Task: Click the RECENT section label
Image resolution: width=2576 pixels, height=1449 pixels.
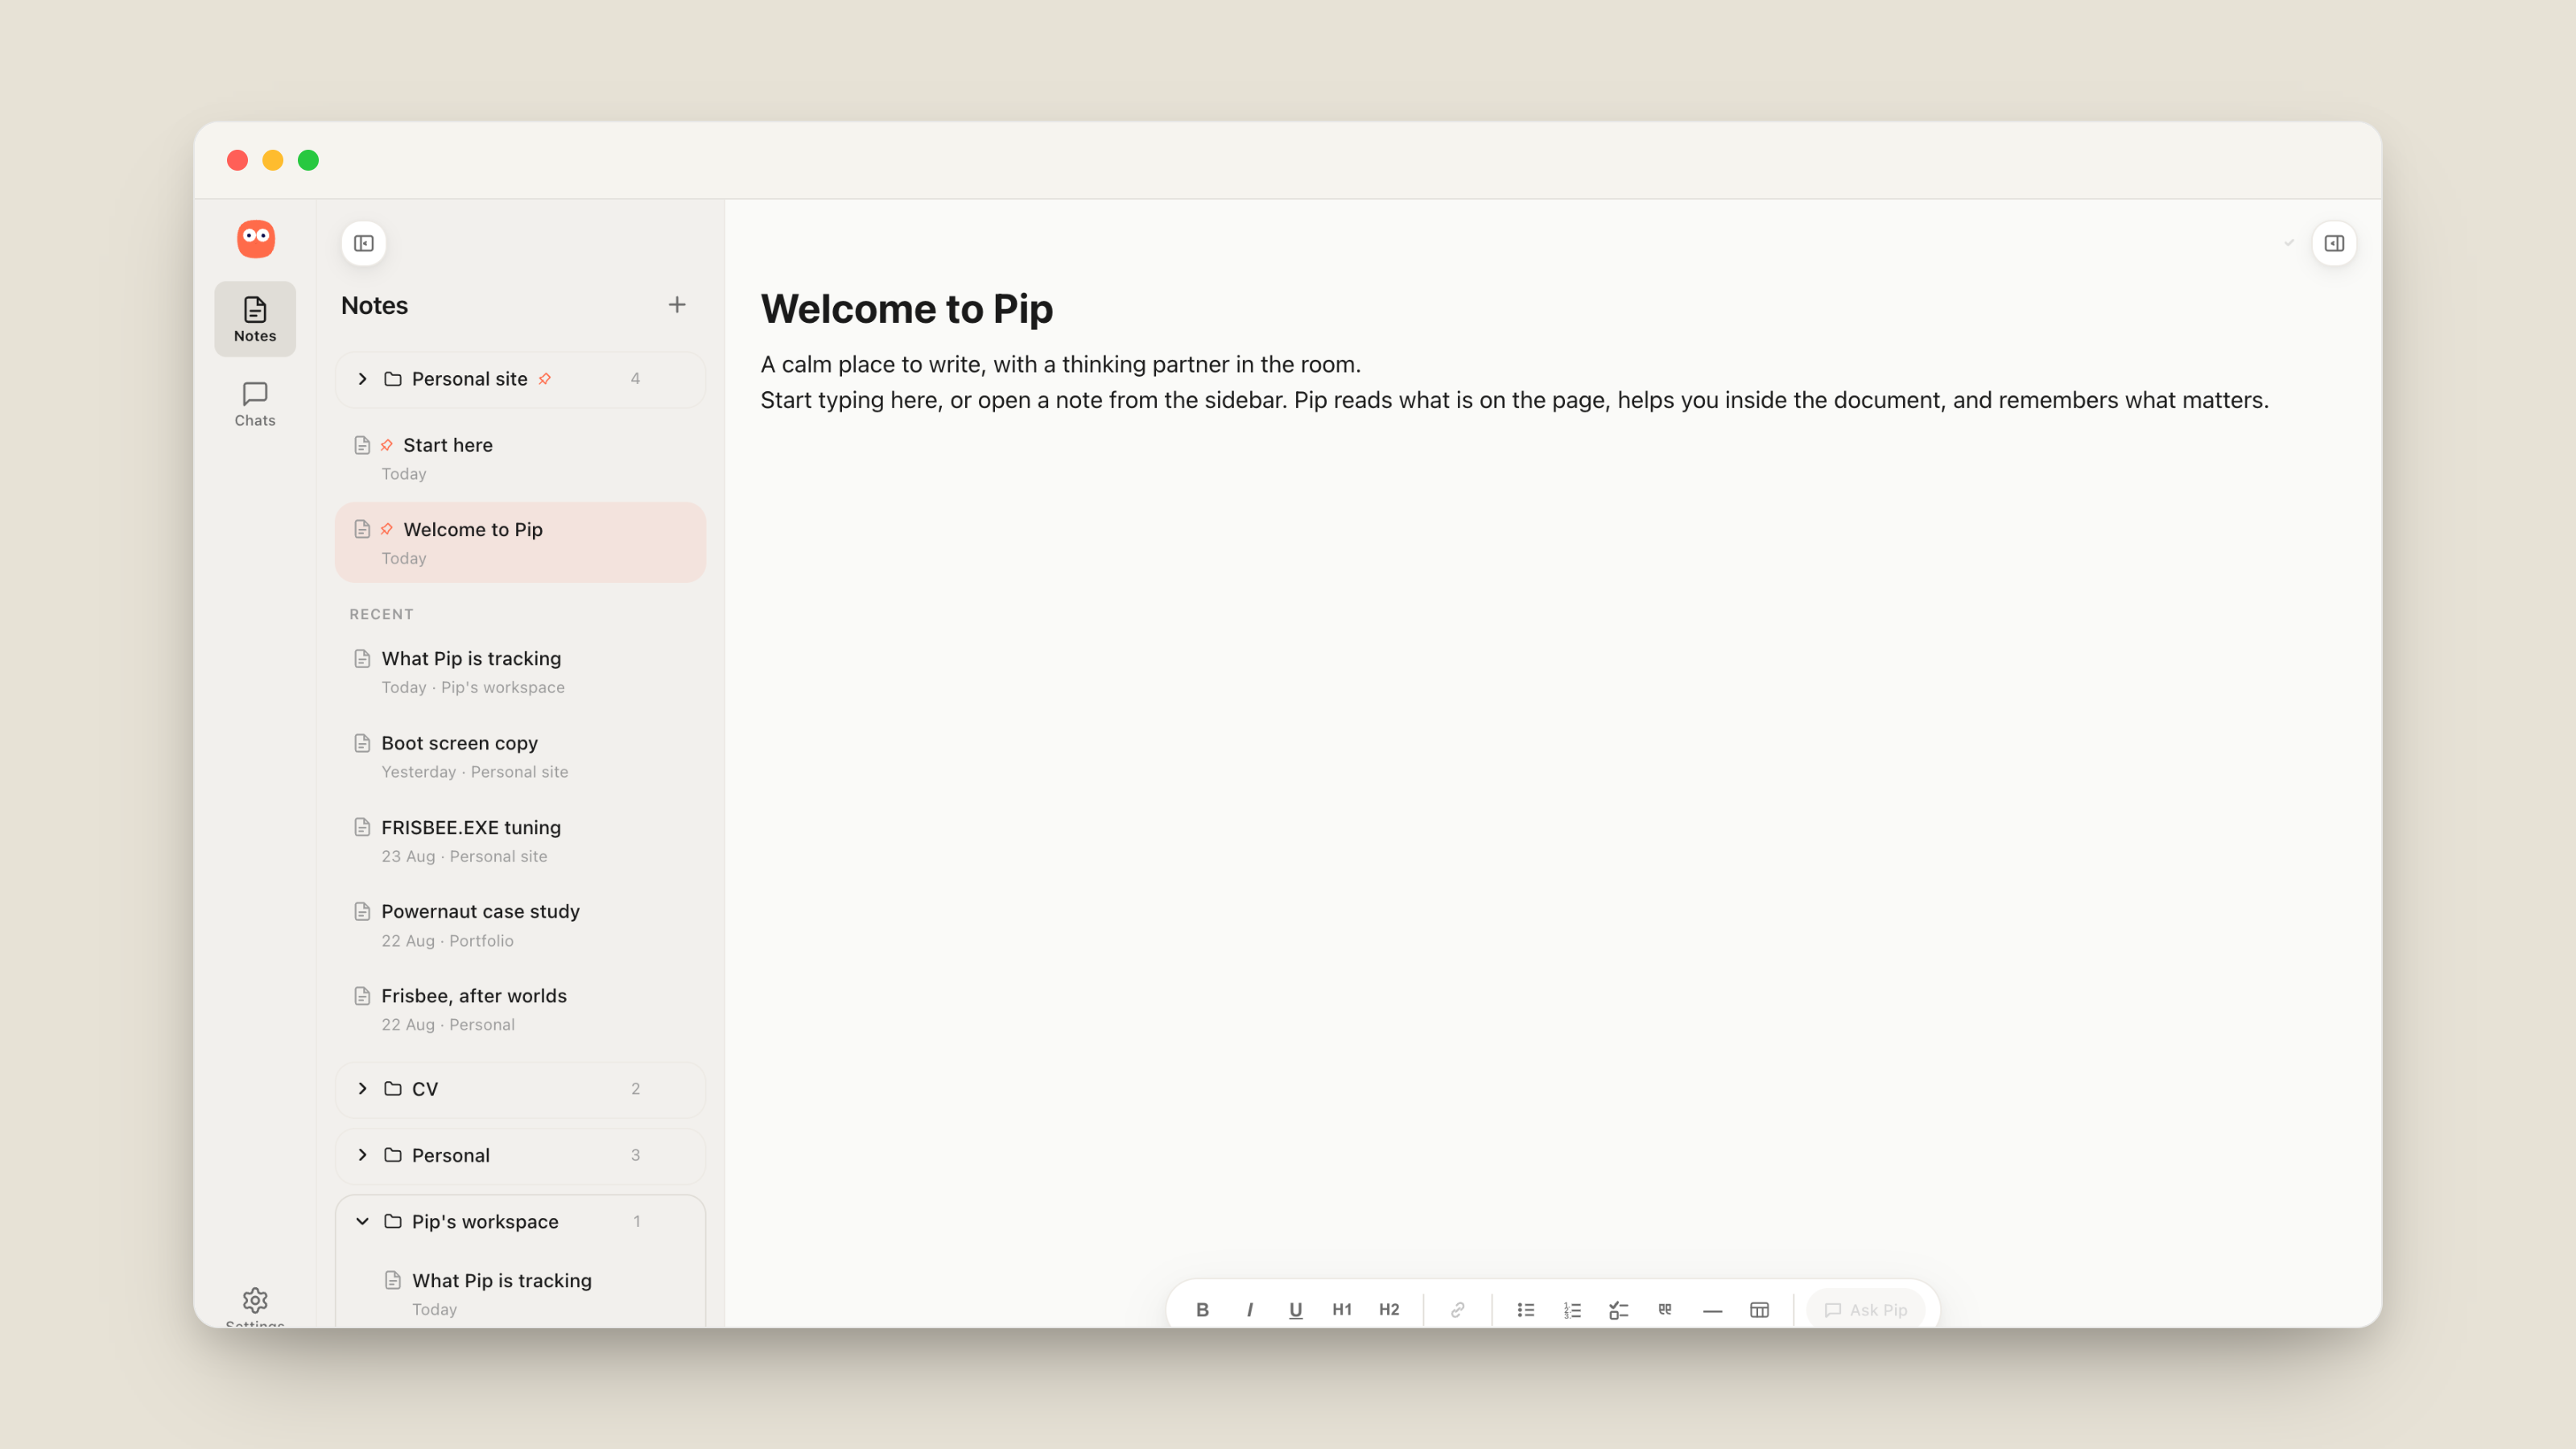Action: (381, 614)
